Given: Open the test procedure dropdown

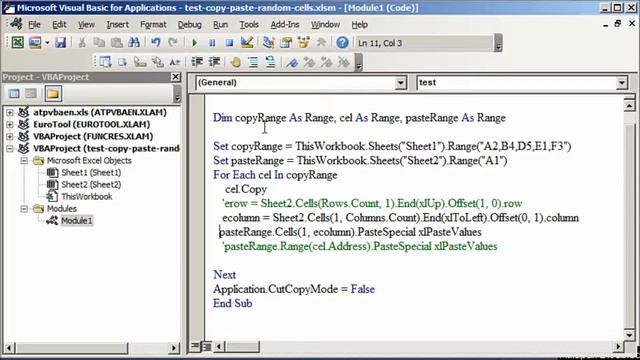Looking at the screenshot, I should coord(621,83).
